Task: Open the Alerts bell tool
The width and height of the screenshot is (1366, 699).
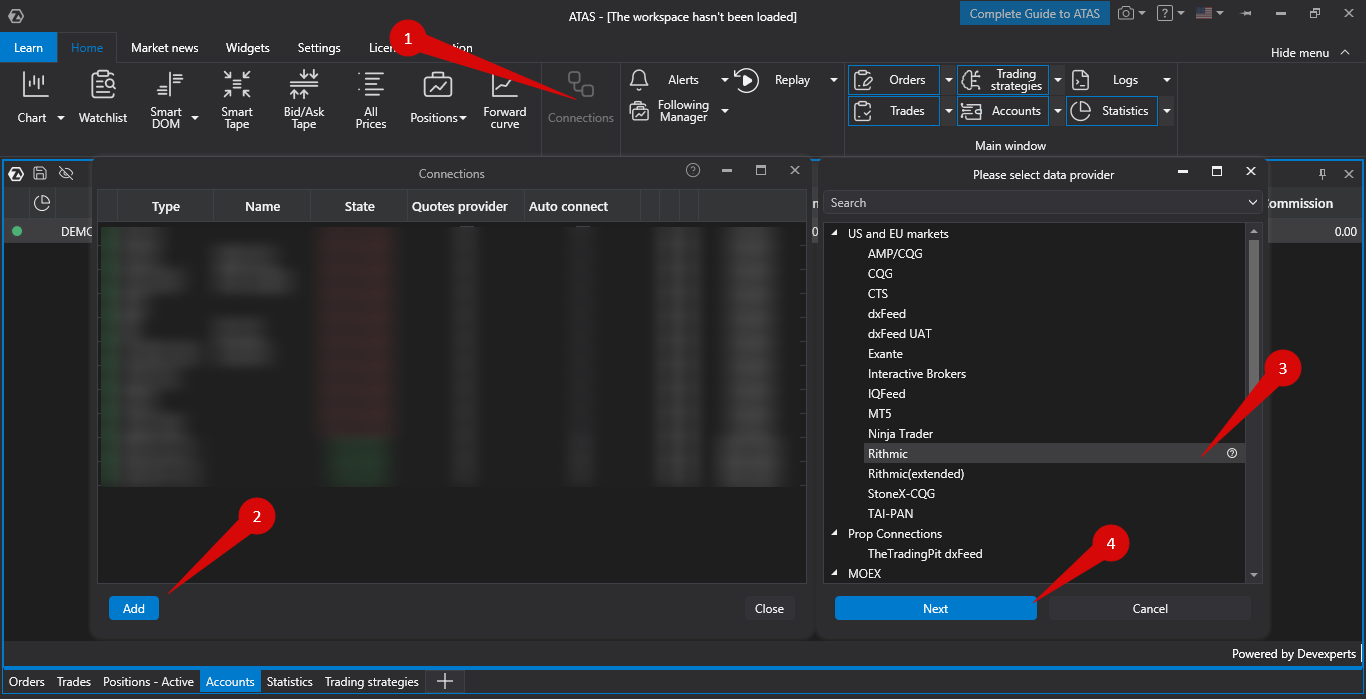Action: pos(666,80)
